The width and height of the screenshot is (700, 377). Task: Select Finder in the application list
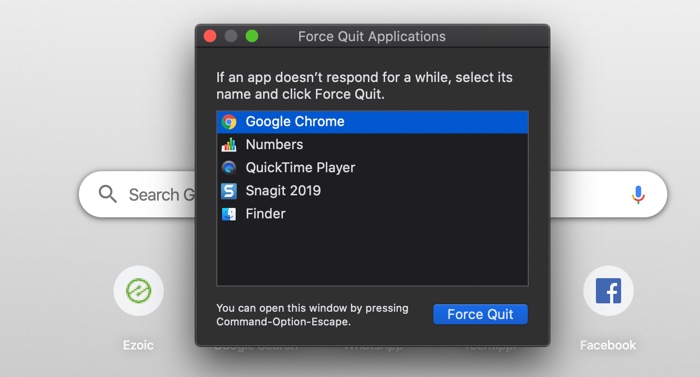(372, 214)
